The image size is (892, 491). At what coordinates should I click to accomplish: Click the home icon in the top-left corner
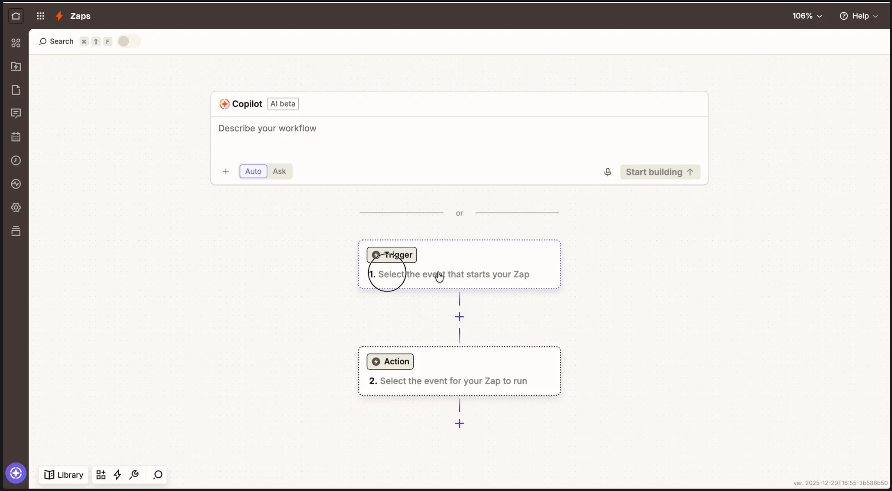(15, 16)
